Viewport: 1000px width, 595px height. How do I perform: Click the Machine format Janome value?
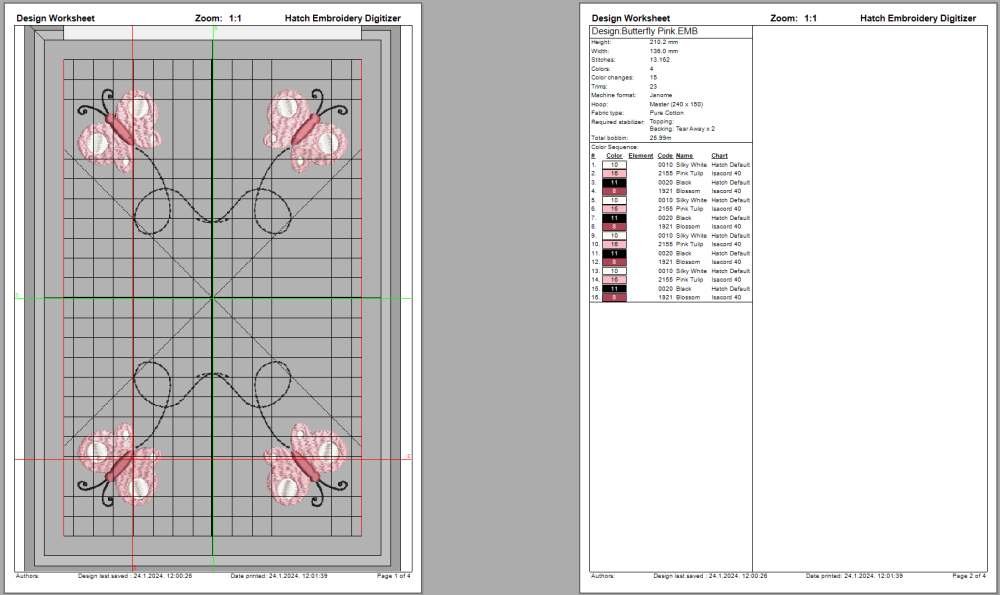[x=661, y=95]
